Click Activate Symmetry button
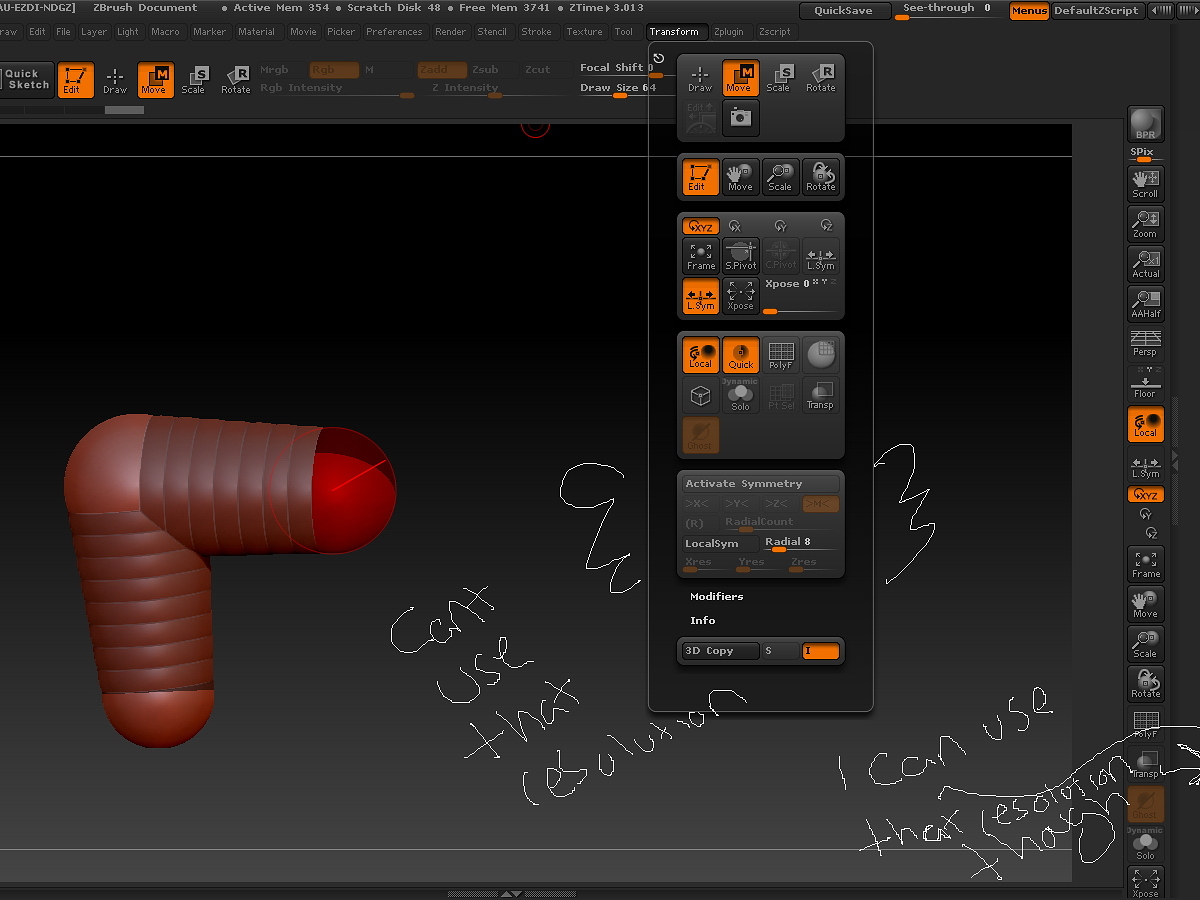The image size is (1200, 900). [760, 484]
